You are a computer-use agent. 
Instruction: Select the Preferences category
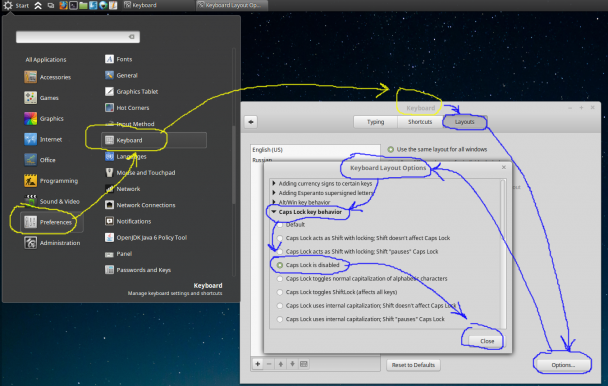[52, 222]
